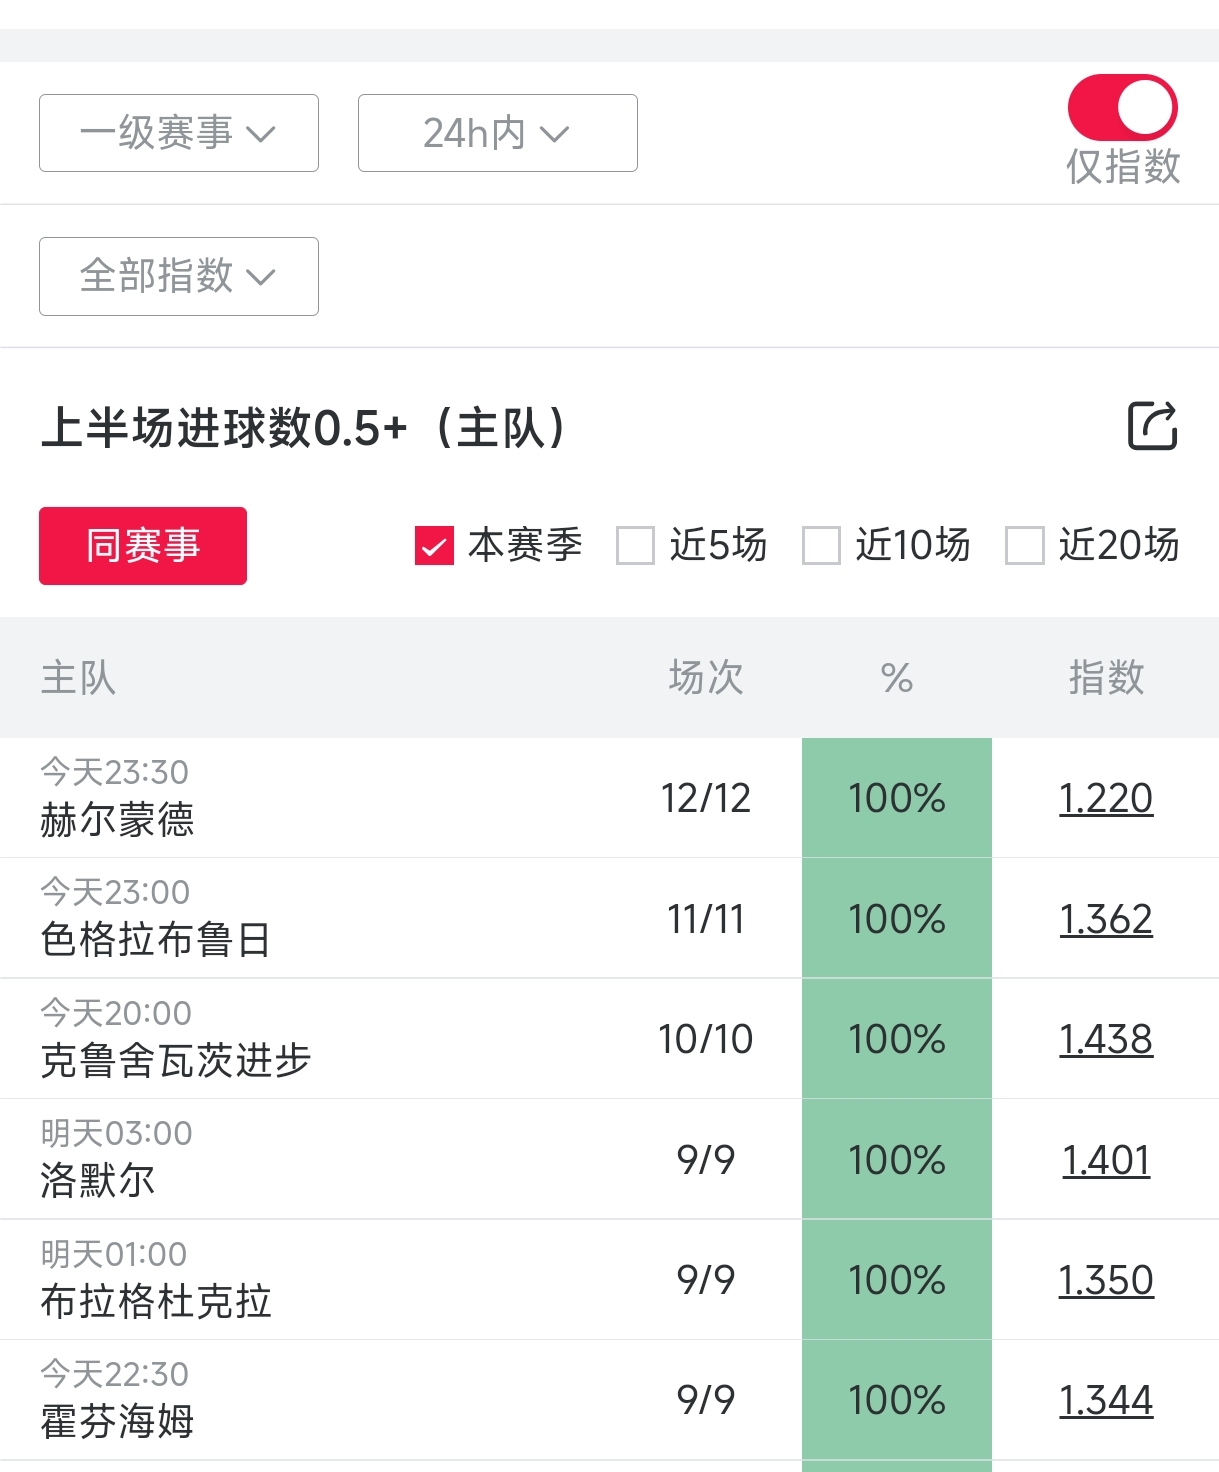The width and height of the screenshot is (1219, 1472).
Task: Uncheck the 本赛季 checkbox
Action: [x=434, y=546]
